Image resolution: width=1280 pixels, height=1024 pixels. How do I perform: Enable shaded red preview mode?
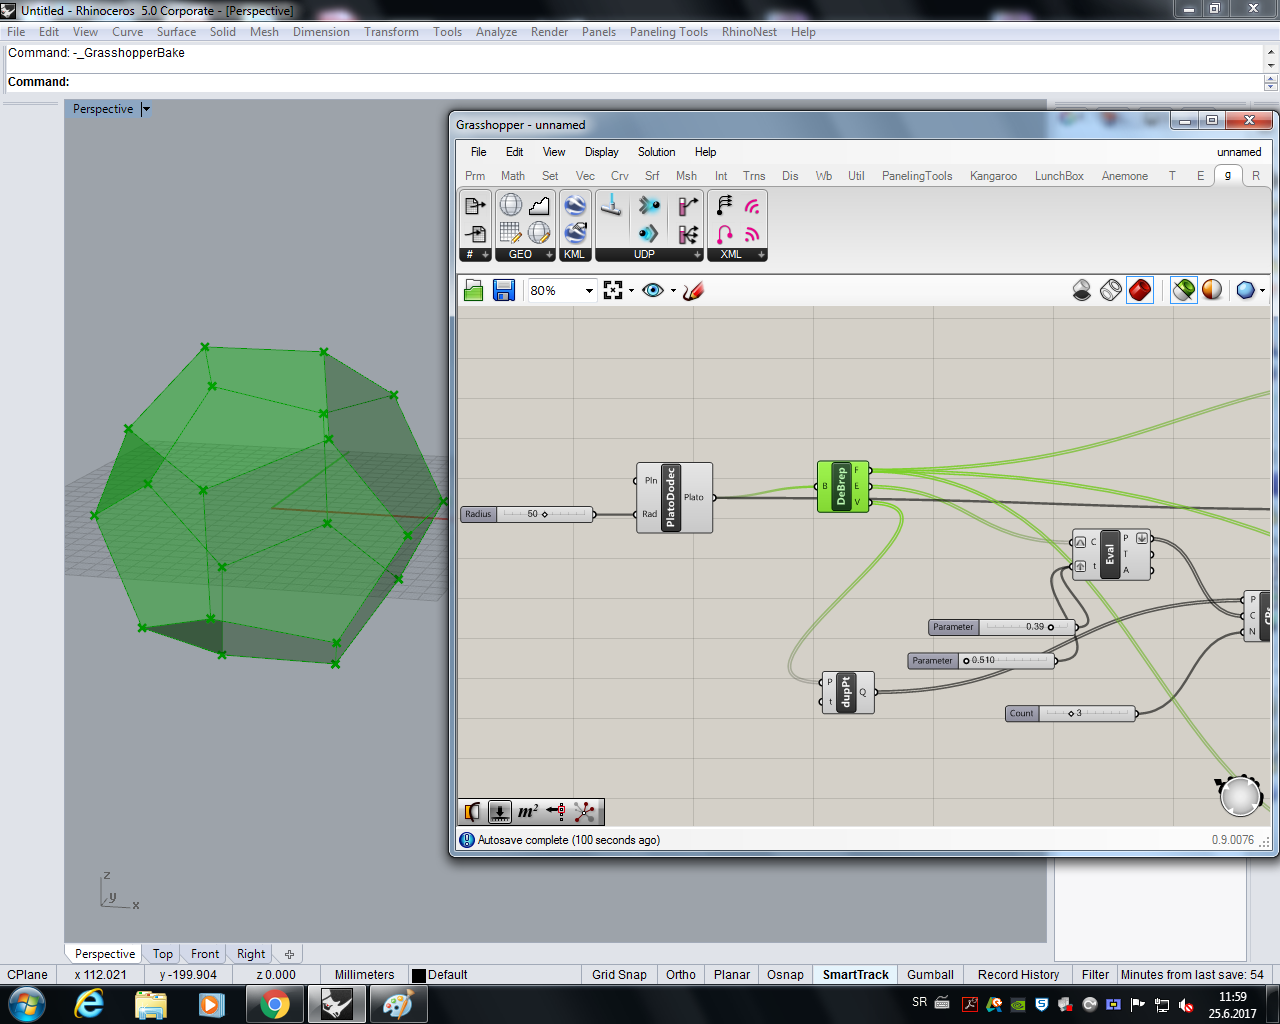[x=1140, y=290]
